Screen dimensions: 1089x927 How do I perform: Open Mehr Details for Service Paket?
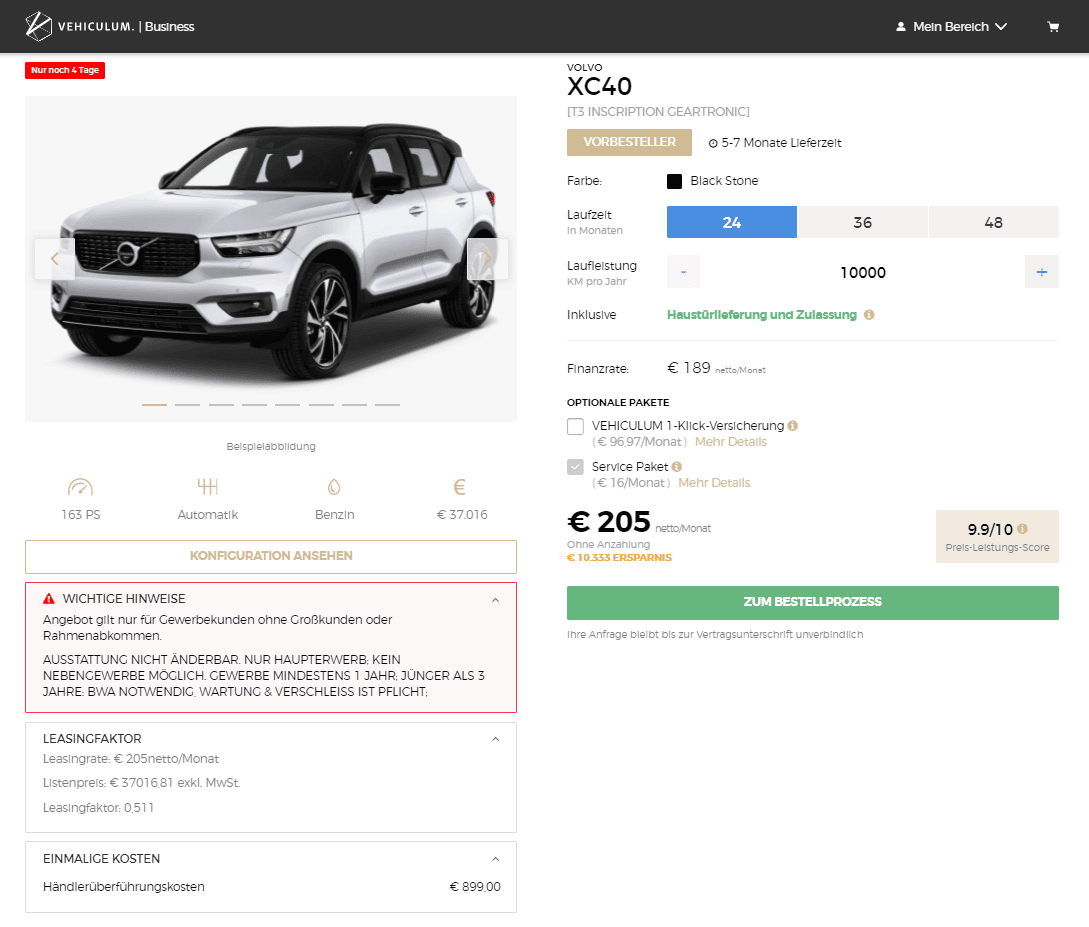point(714,483)
